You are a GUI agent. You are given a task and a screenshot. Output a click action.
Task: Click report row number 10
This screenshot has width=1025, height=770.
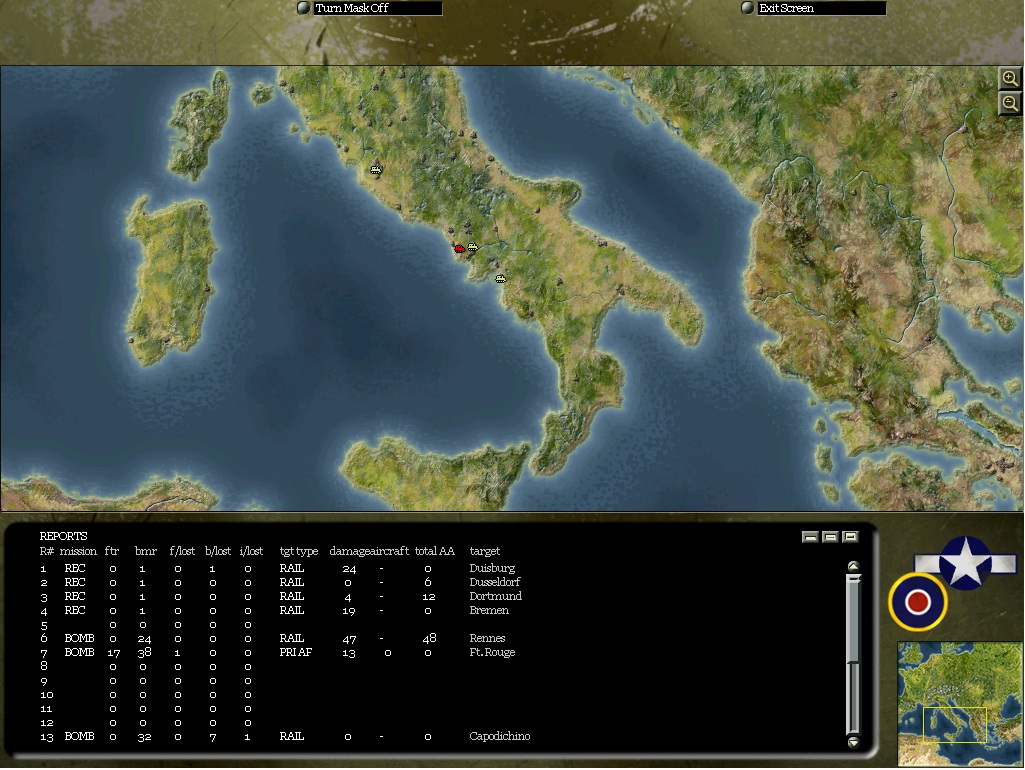(x=46, y=695)
